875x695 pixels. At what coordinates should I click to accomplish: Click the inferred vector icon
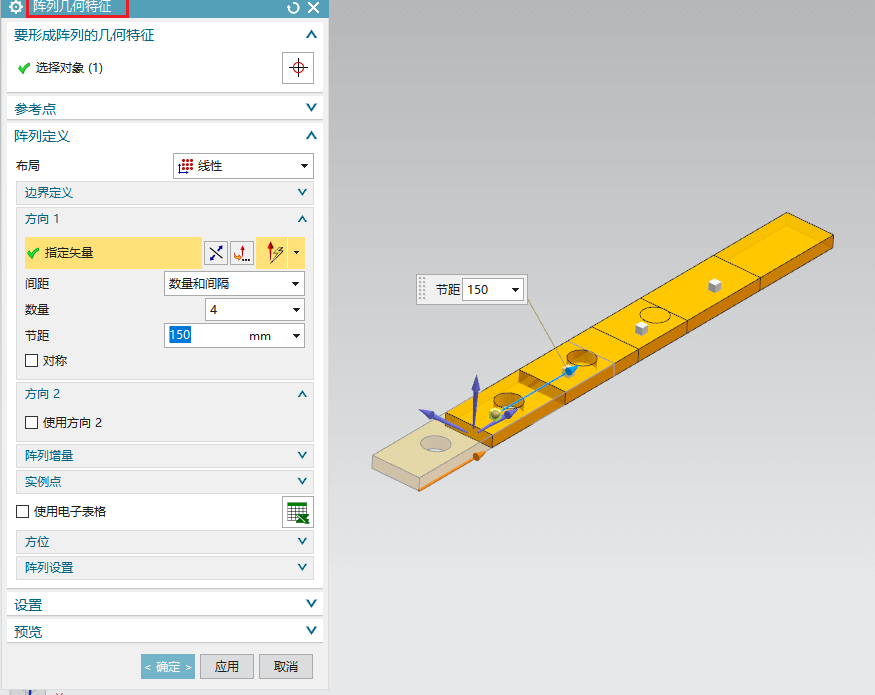click(275, 253)
